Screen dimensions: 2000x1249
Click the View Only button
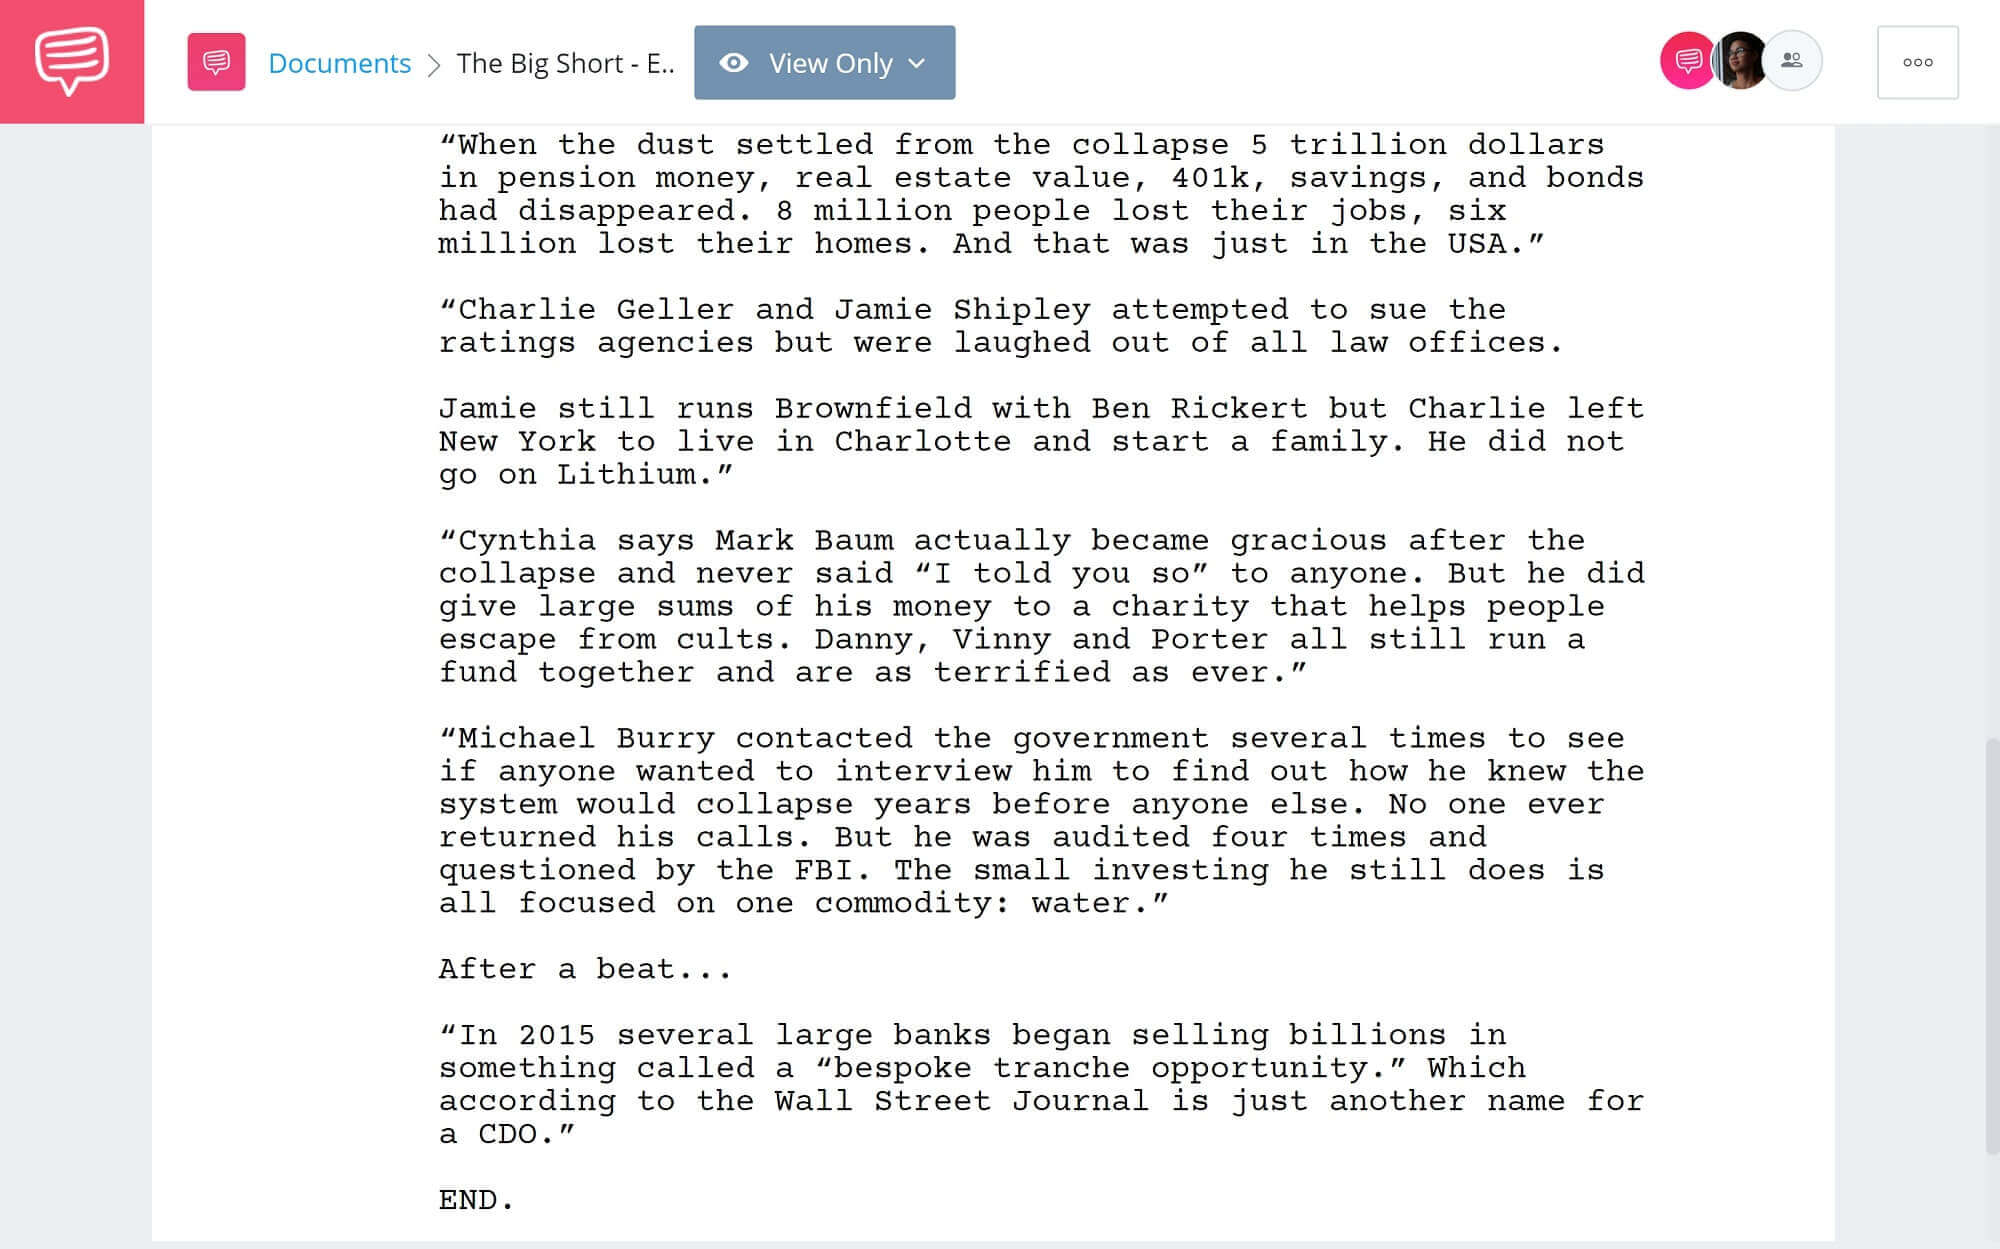(x=823, y=62)
